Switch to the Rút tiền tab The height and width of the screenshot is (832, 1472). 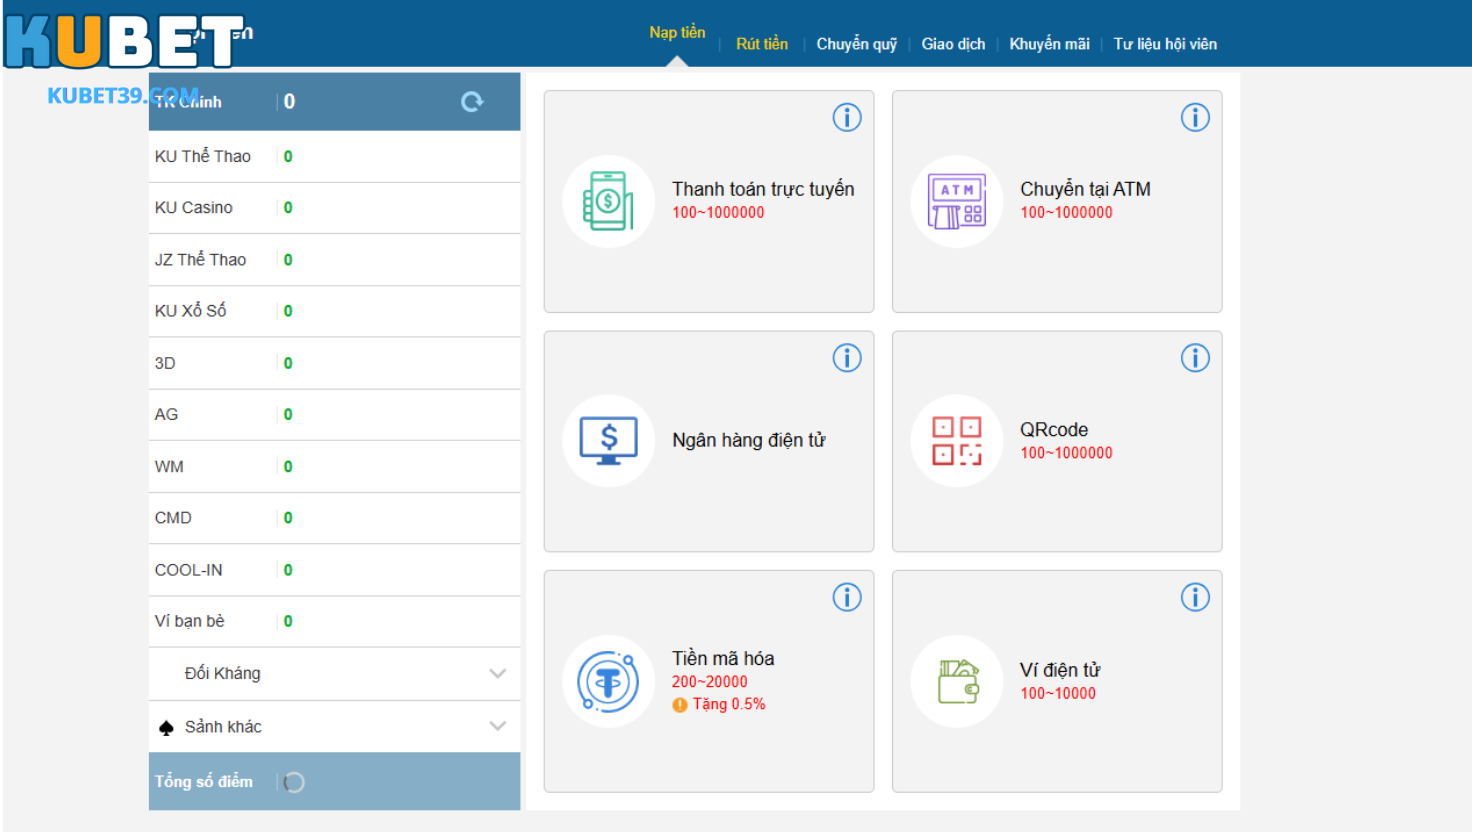pyautogui.click(x=761, y=44)
